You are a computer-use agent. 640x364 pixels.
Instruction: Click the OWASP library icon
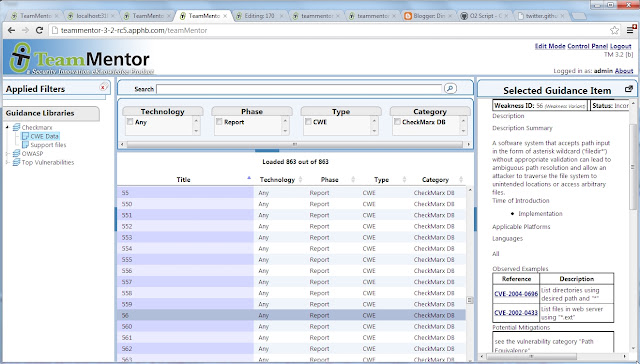16,153
